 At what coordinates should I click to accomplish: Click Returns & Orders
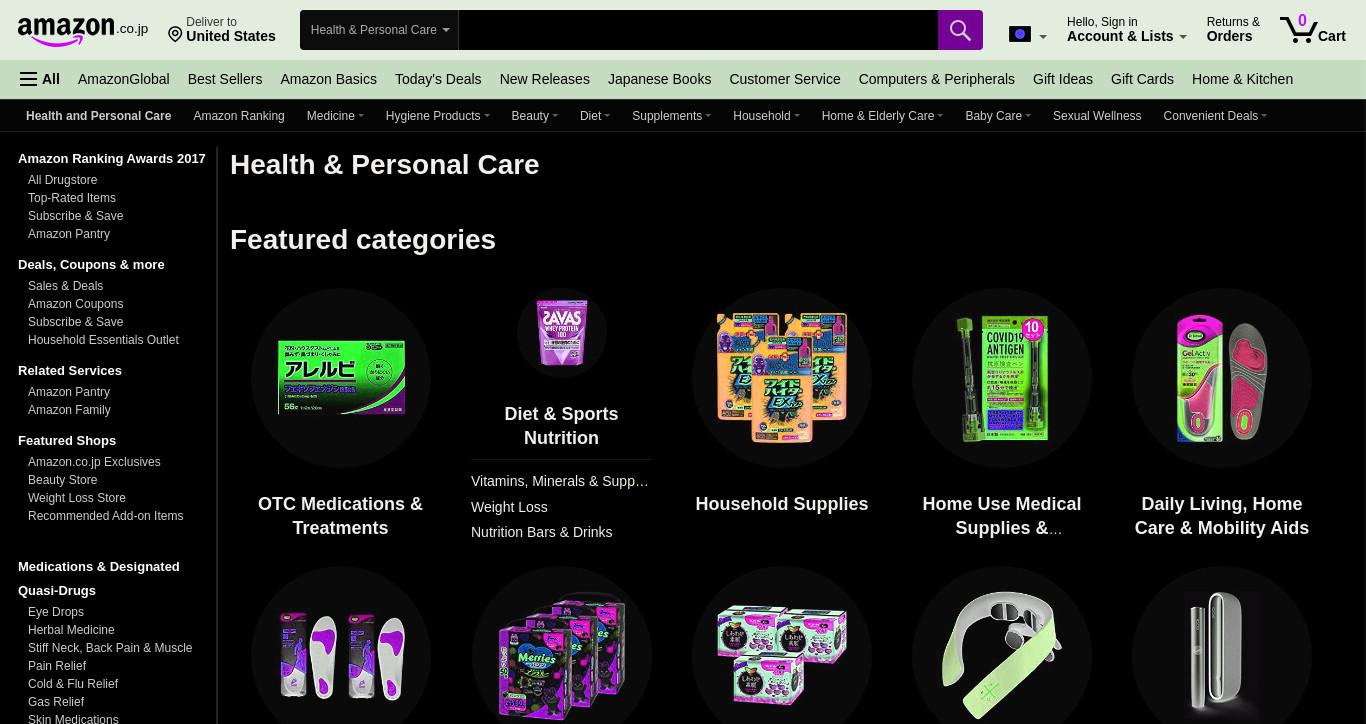(1233, 29)
